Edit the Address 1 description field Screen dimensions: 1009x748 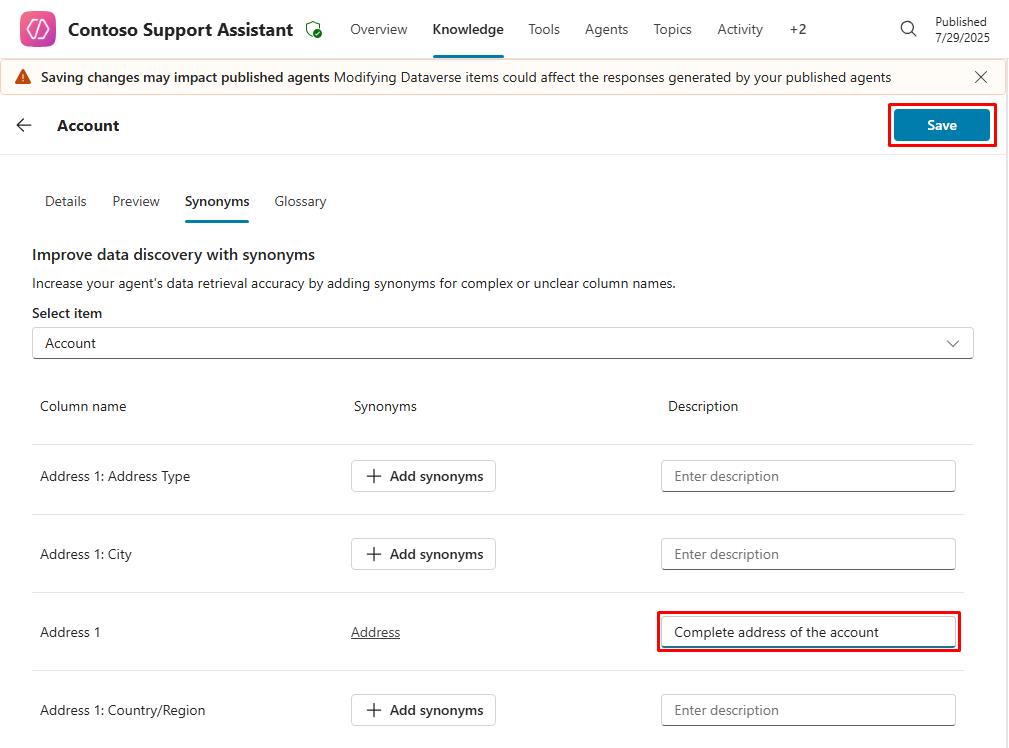tap(808, 632)
